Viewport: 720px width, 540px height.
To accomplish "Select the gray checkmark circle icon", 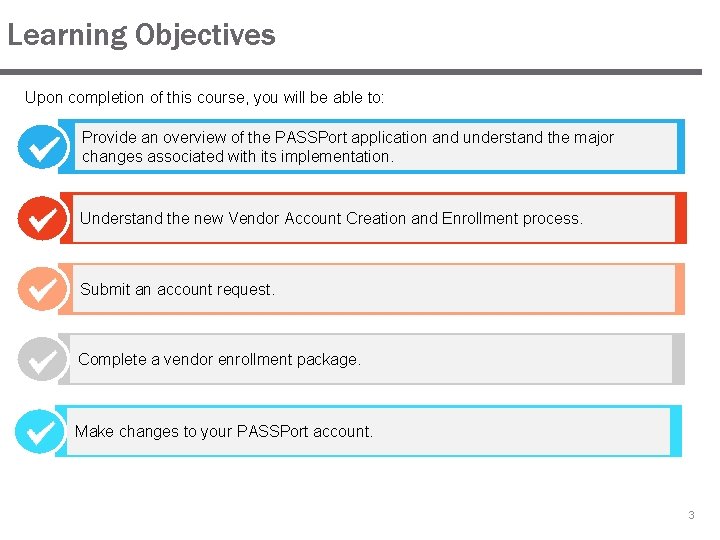I will pos(43,359).
